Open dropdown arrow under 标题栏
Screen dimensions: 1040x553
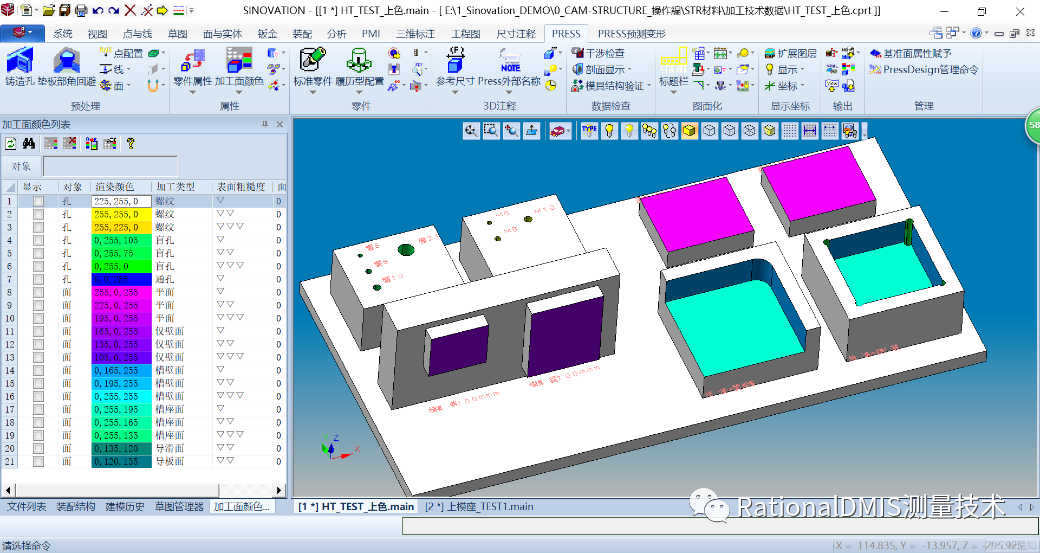coord(673,92)
